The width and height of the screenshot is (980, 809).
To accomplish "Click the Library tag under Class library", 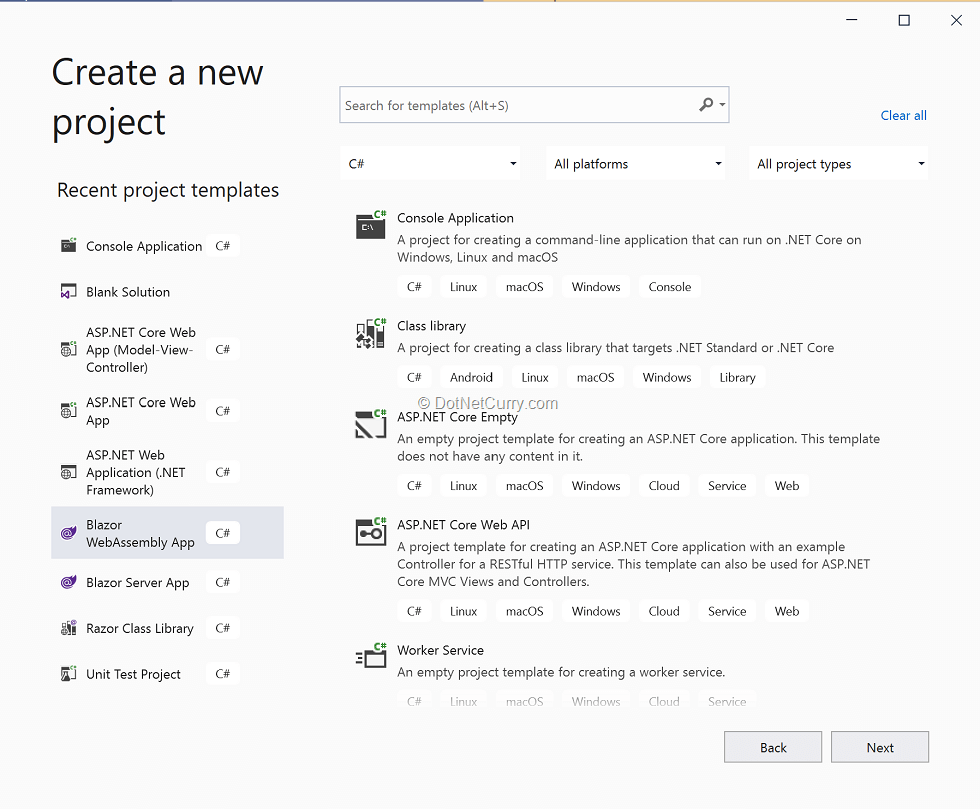I will click(738, 377).
